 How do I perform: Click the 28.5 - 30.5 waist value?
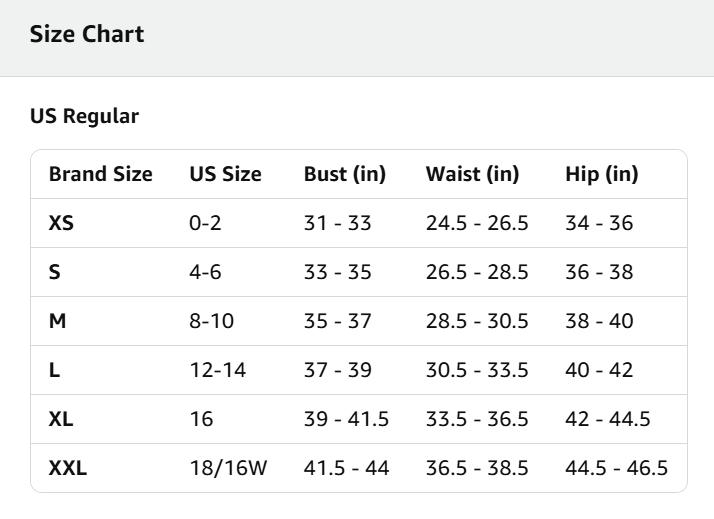[x=477, y=321]
